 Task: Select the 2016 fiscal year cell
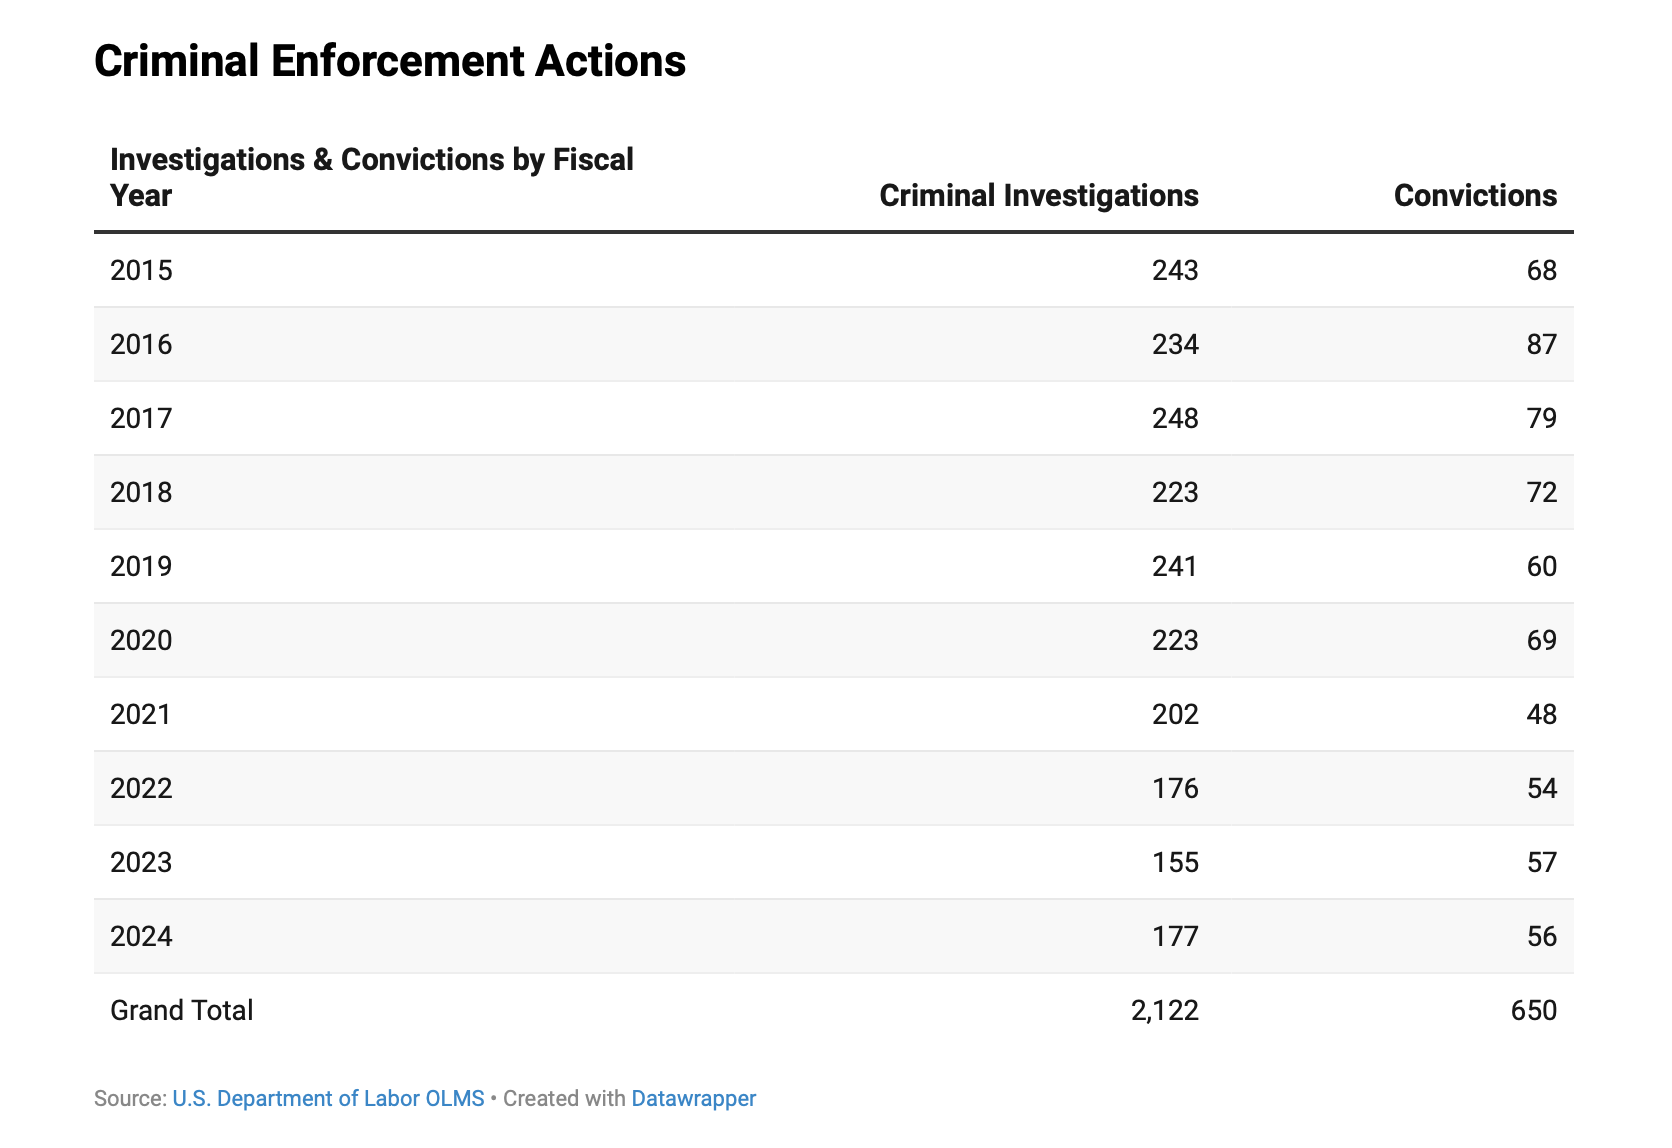tap(141, 345)
